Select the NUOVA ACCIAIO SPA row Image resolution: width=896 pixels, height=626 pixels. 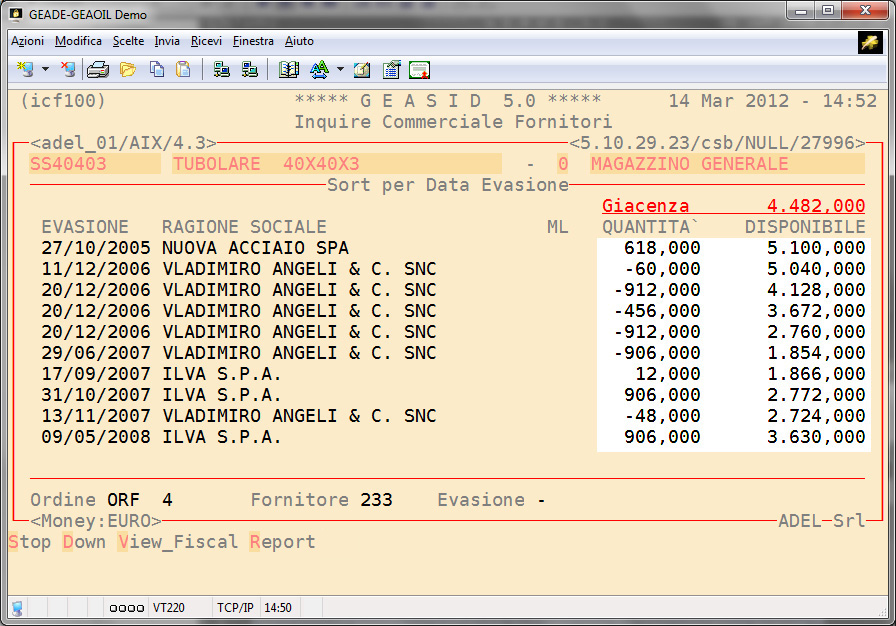click(x=255, y=248)
